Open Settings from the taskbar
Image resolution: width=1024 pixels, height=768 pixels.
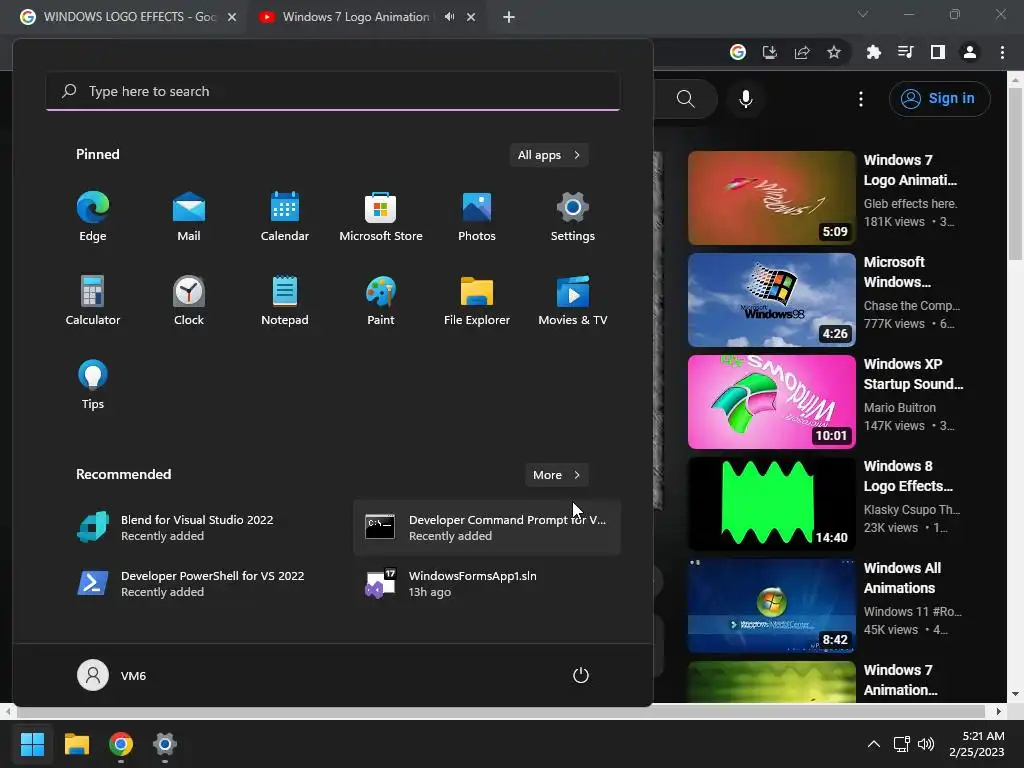[x=165, y=744]
